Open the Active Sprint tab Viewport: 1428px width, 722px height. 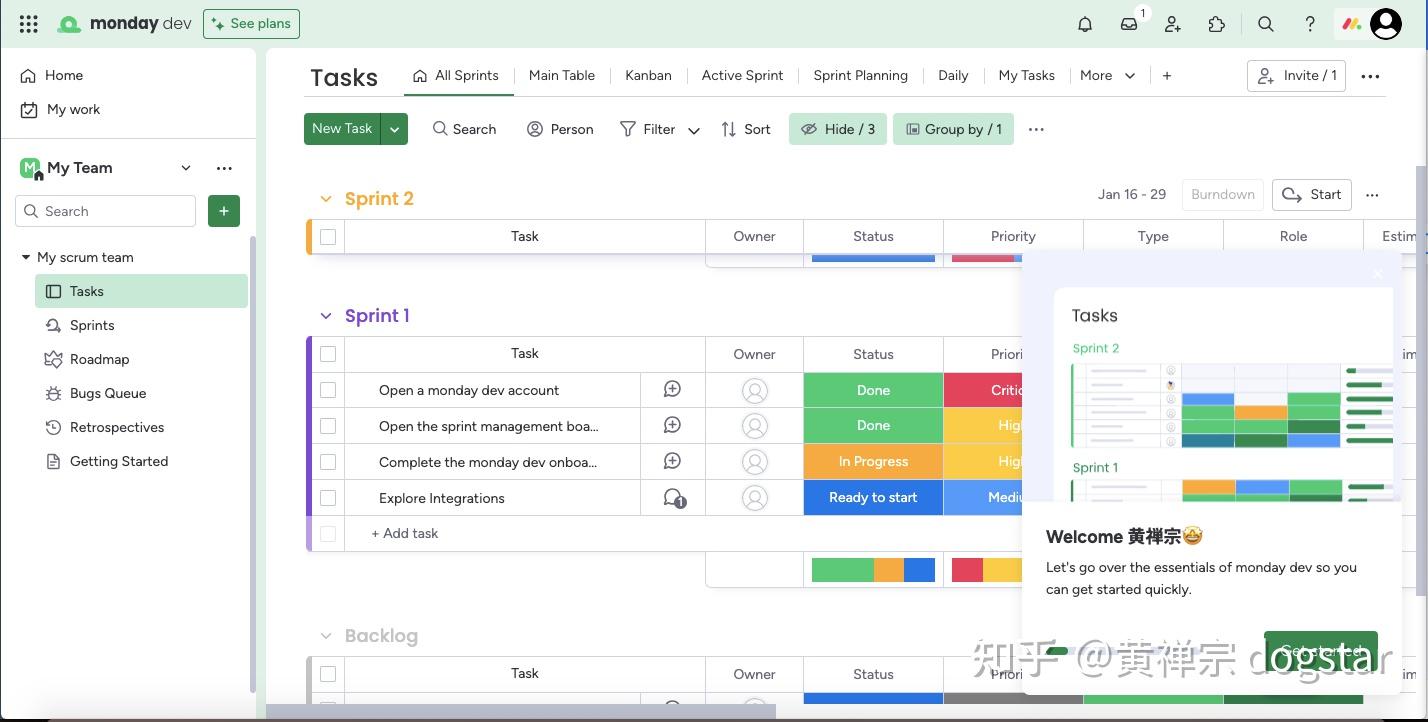coord(743,75)
